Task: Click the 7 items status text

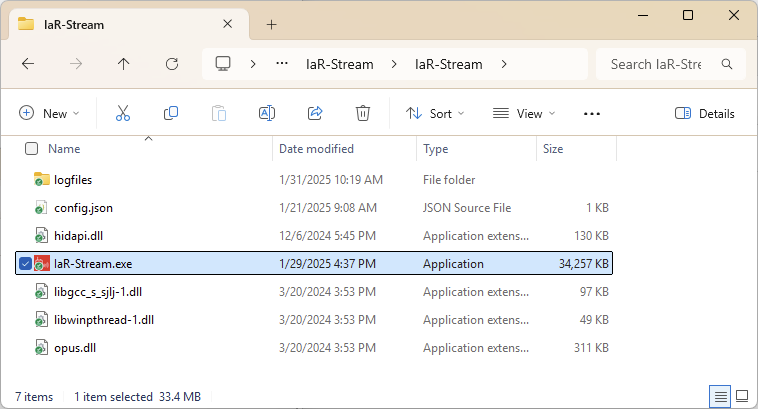Action: click(34, 397)
